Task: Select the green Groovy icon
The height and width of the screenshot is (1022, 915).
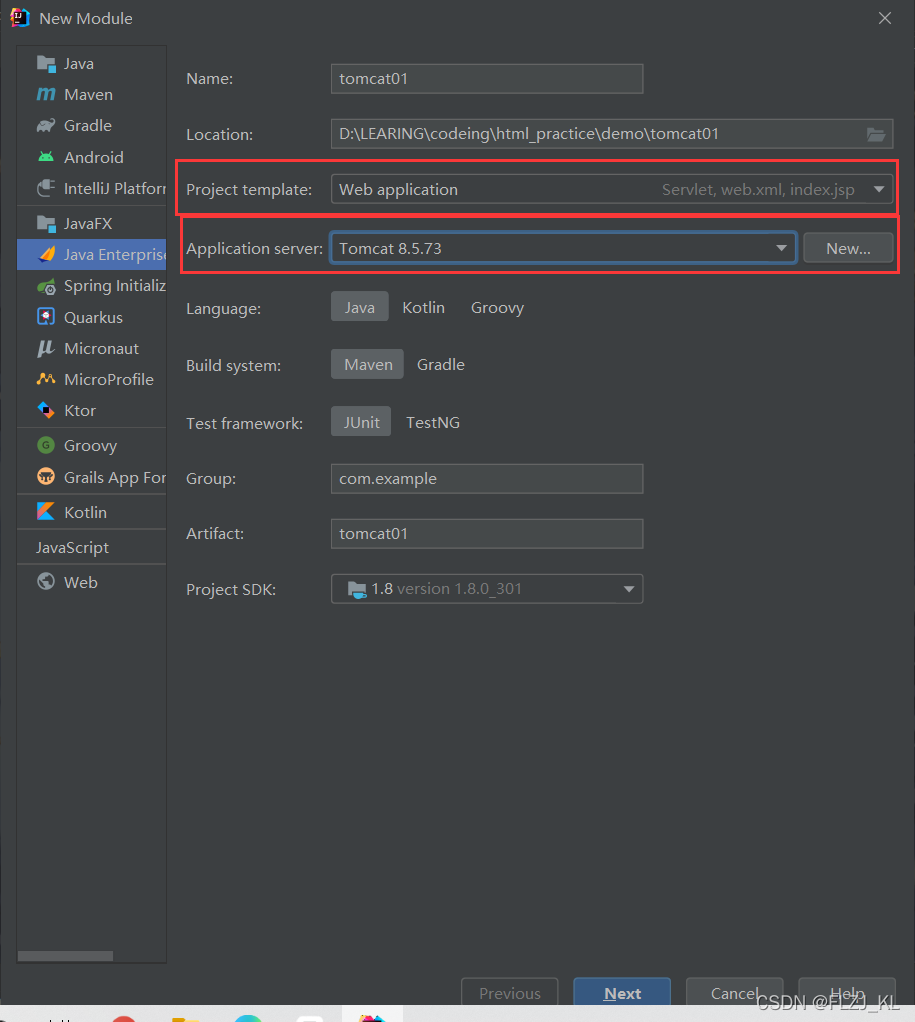Action: pyautogui.click(x=46, y=445)
